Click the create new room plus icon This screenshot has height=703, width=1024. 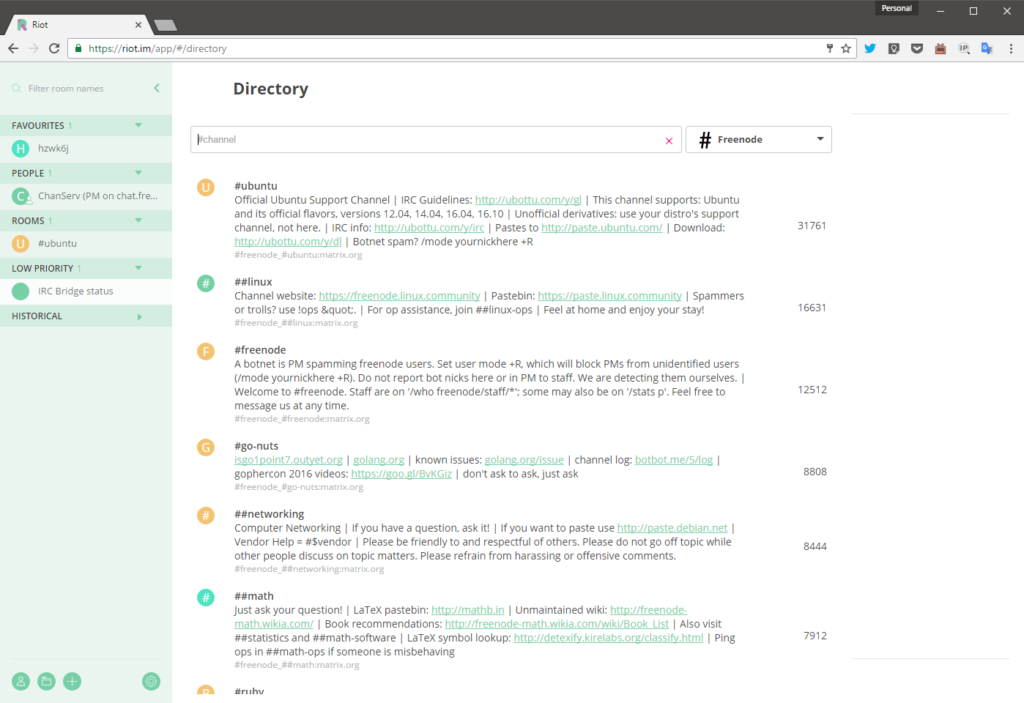[72, 681]
